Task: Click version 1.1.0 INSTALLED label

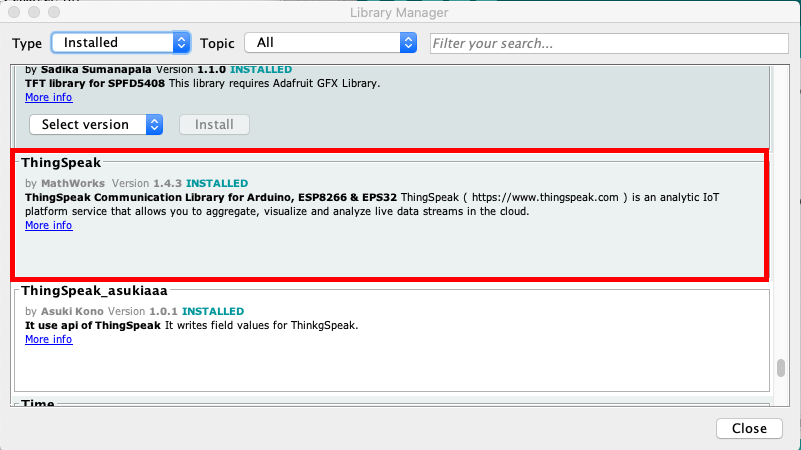Action: 245,69
